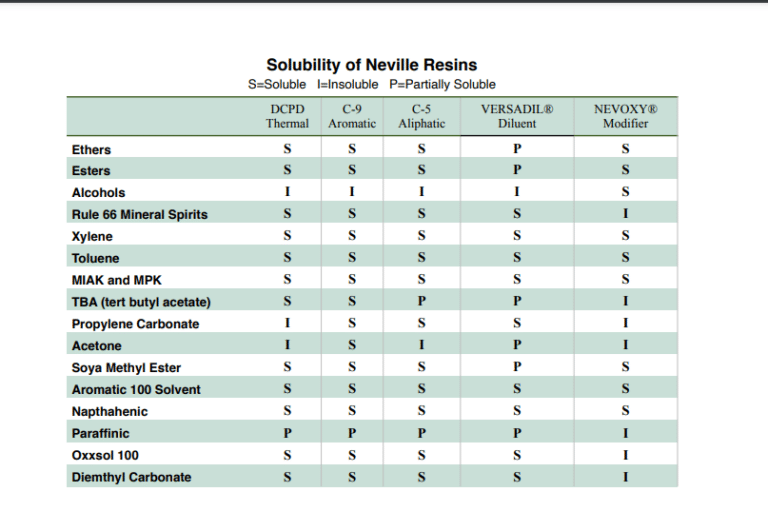The width and height of the screenshot is (768, 531).
Task: Select the 'Rule 66 Mineral Spirits' row label
Action: point(140,215)
